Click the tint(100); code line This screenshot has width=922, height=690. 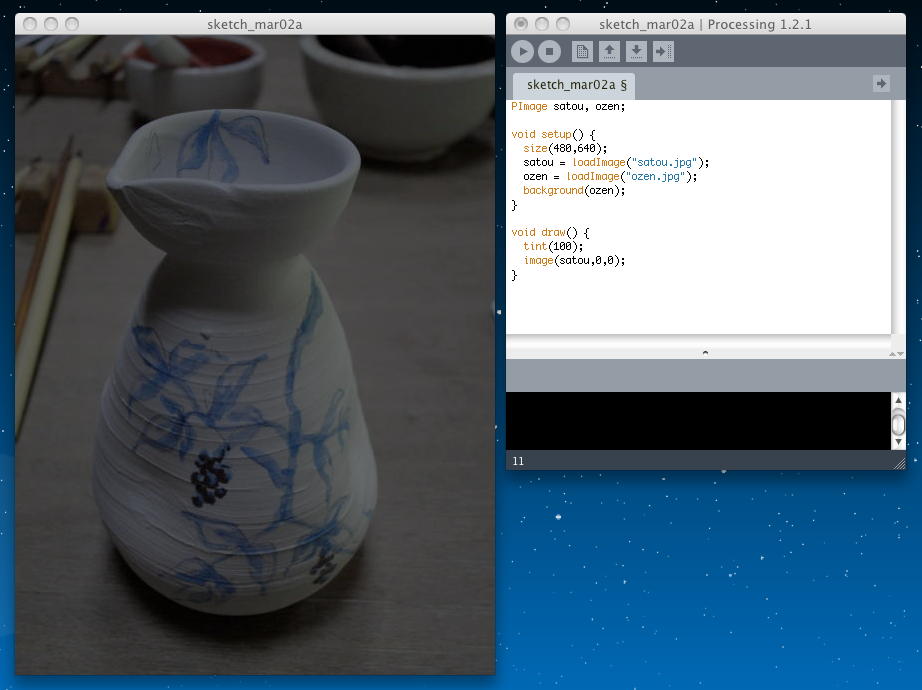pos(553,246)
